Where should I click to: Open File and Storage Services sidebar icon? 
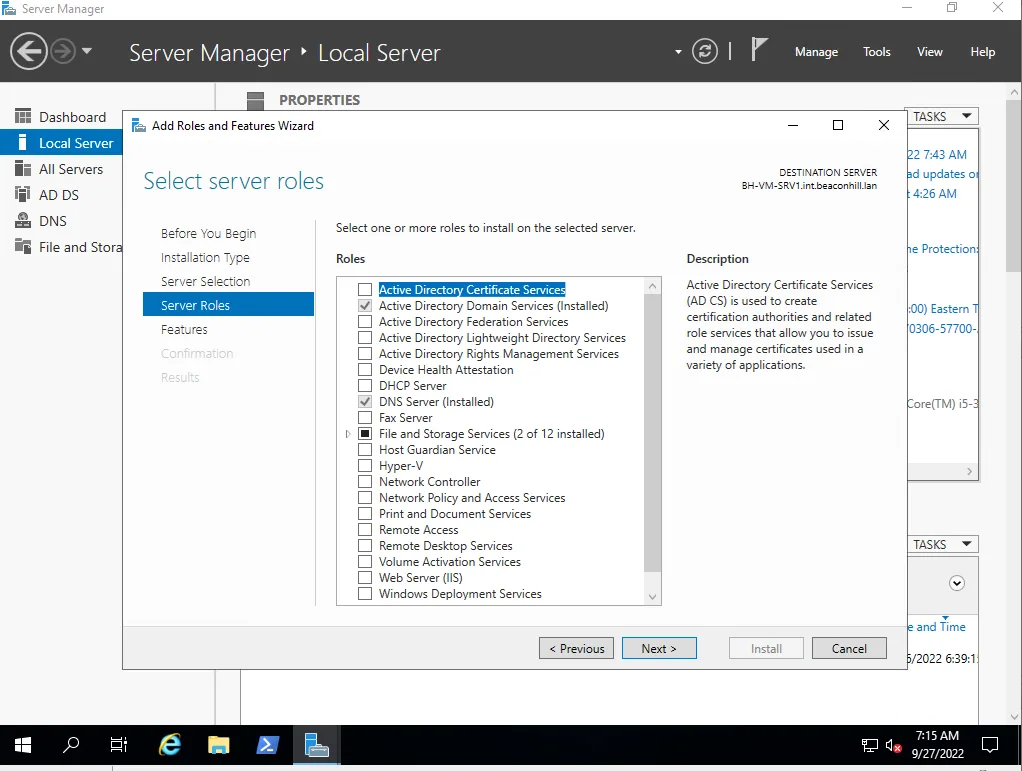(x=23, y=247)
